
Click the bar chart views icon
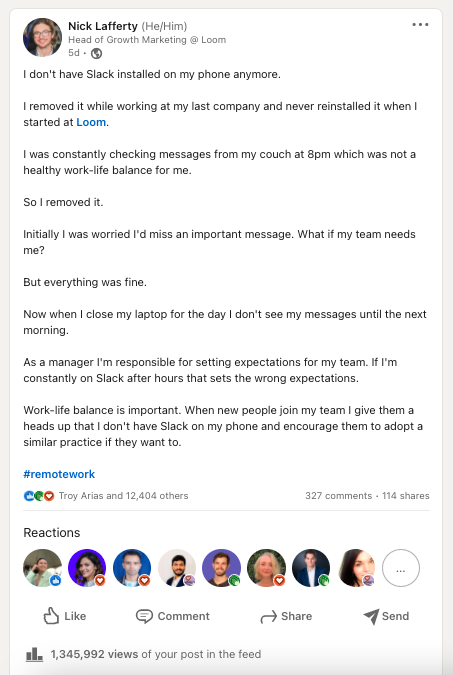coord(34,655)
